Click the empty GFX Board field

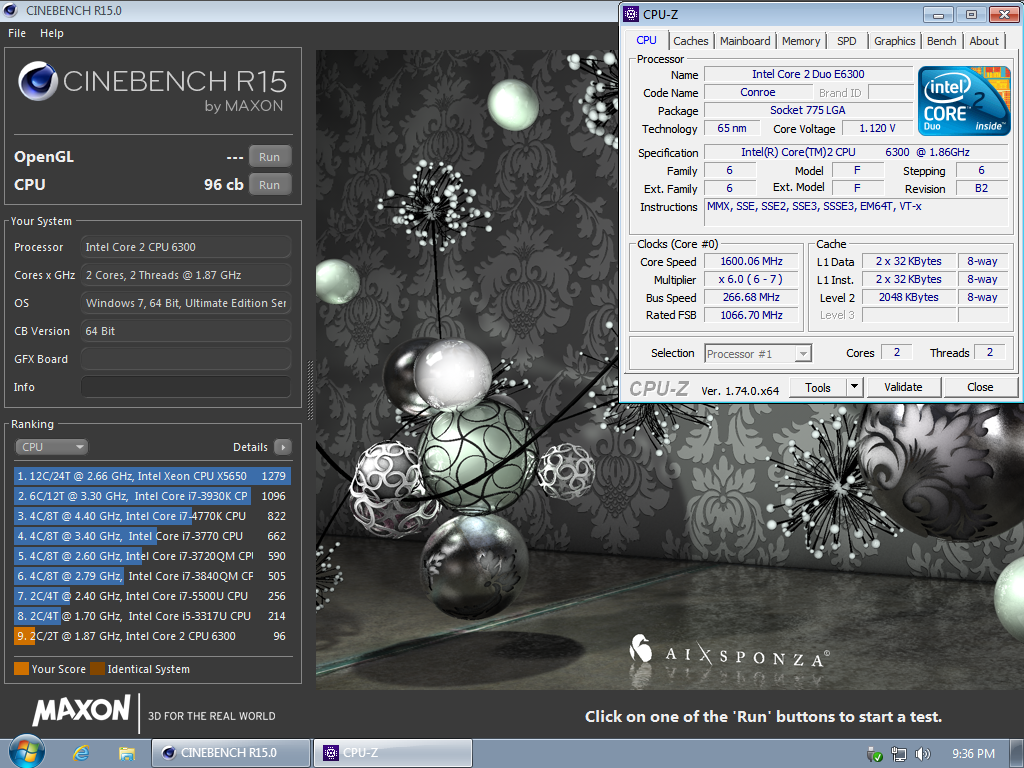coord(185,359)
